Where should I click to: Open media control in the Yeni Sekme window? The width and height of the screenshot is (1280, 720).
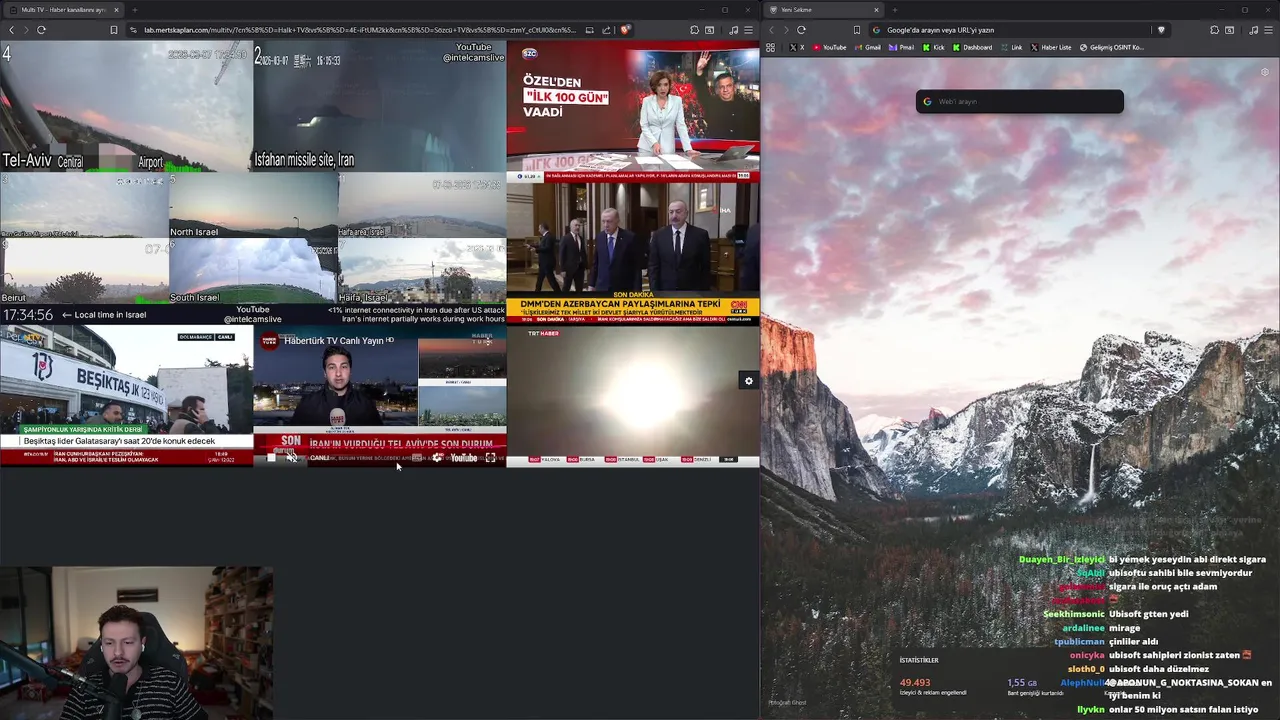[1254, 30]
